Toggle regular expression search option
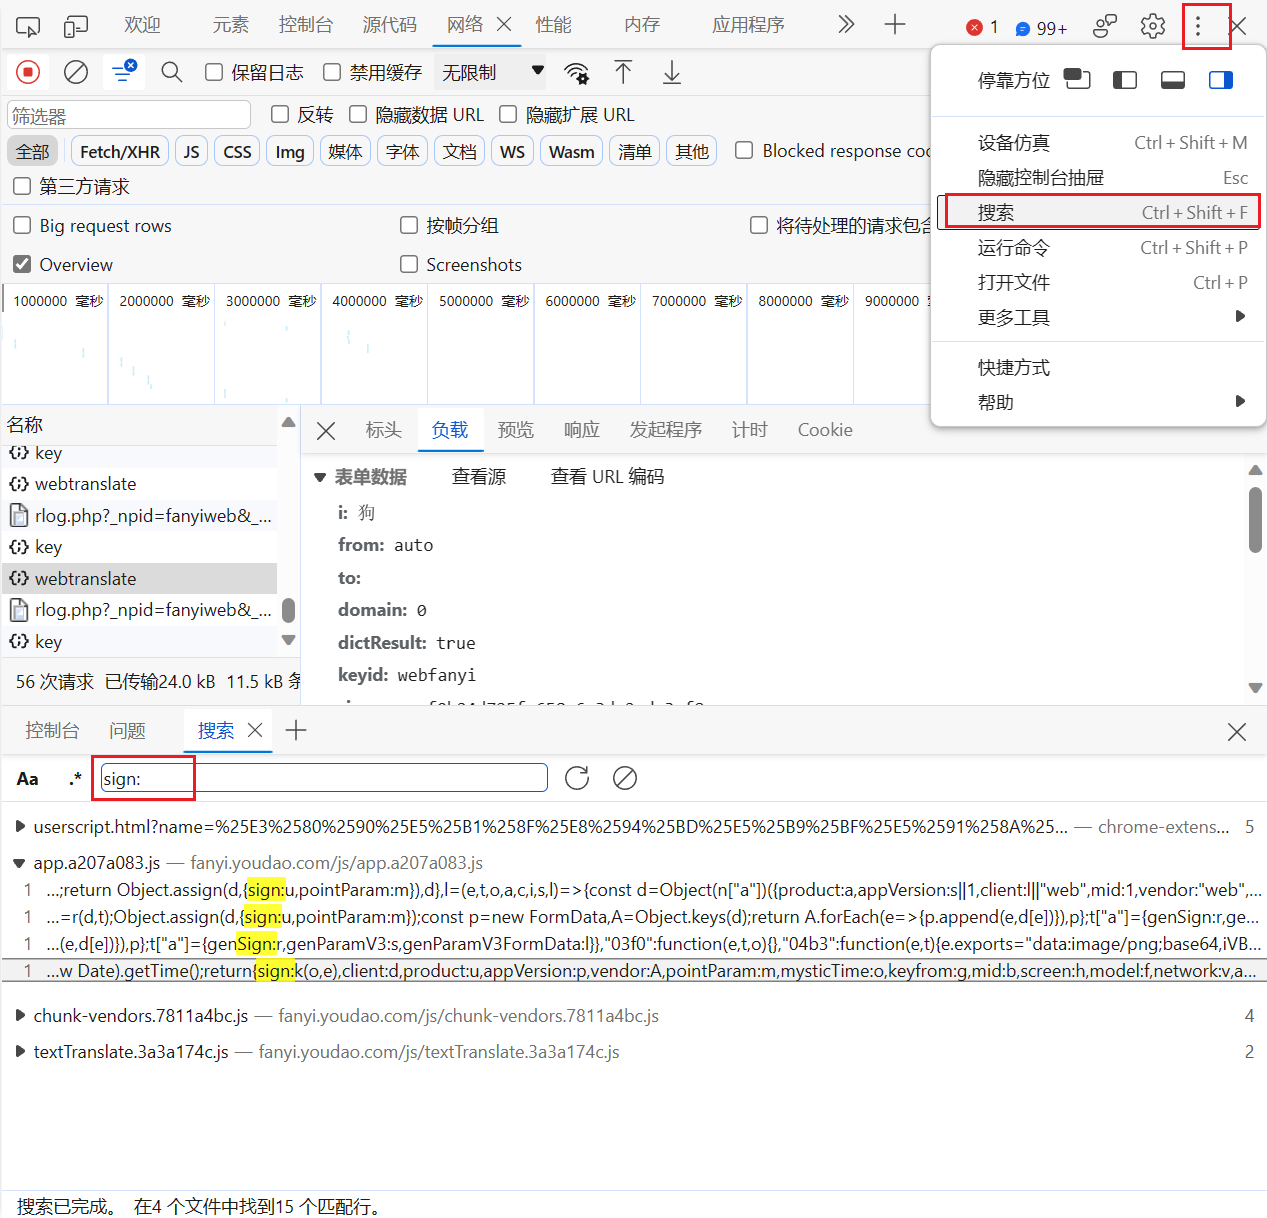 point(75,779)
